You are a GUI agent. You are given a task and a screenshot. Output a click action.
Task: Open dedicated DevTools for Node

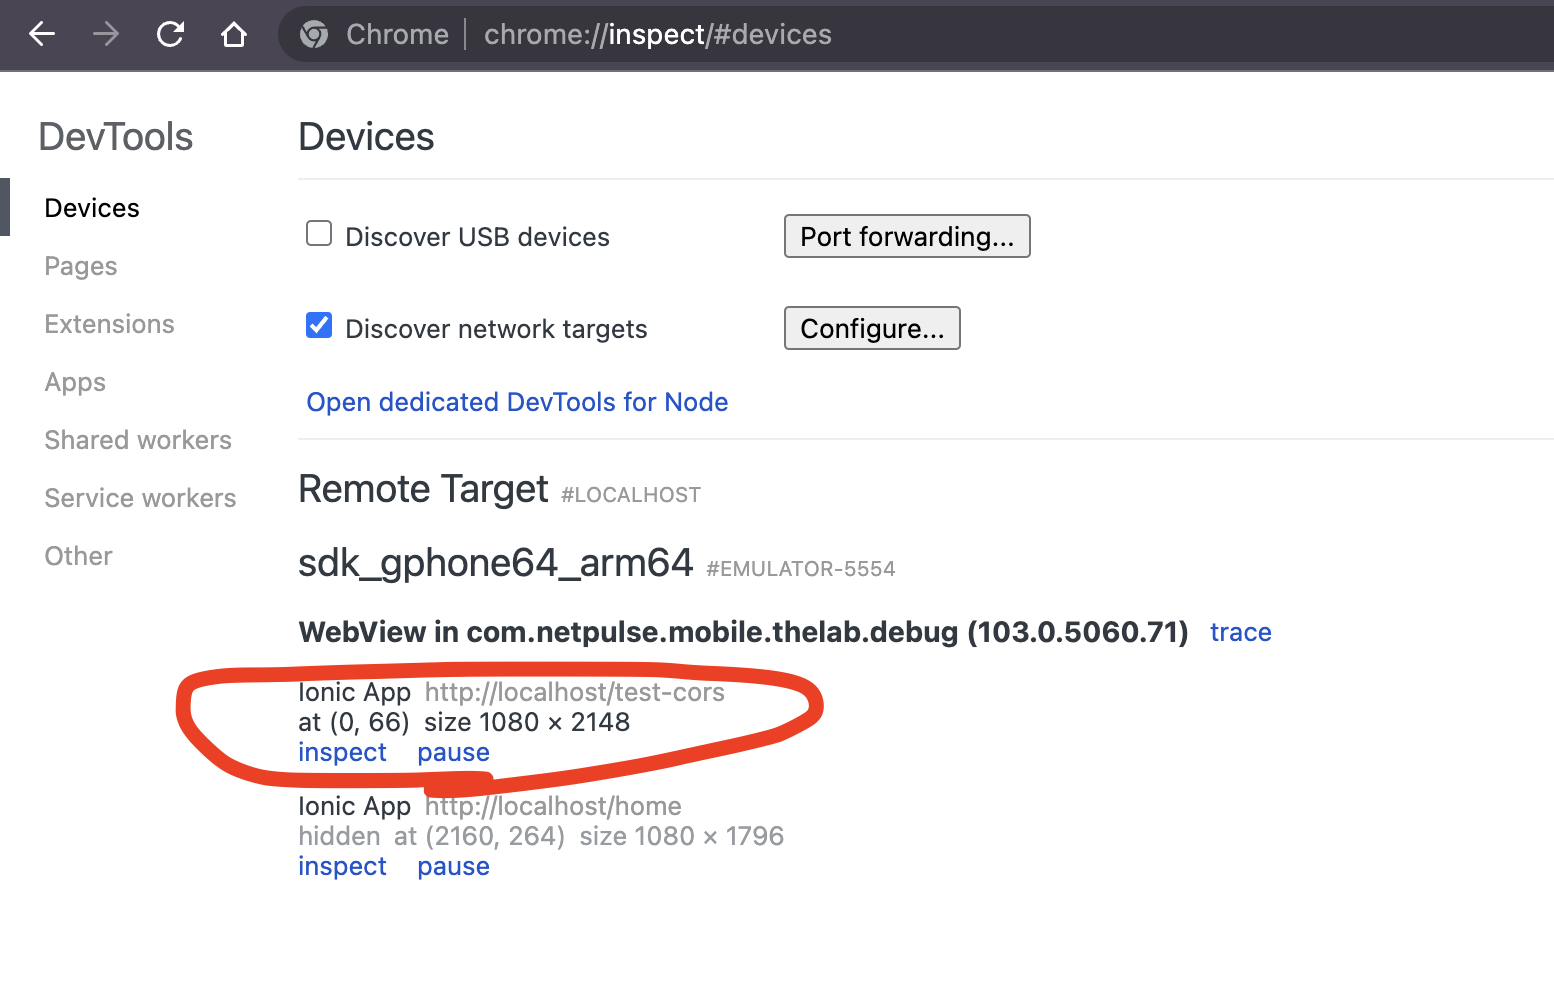pyautogui.click(x=516, y=402)
